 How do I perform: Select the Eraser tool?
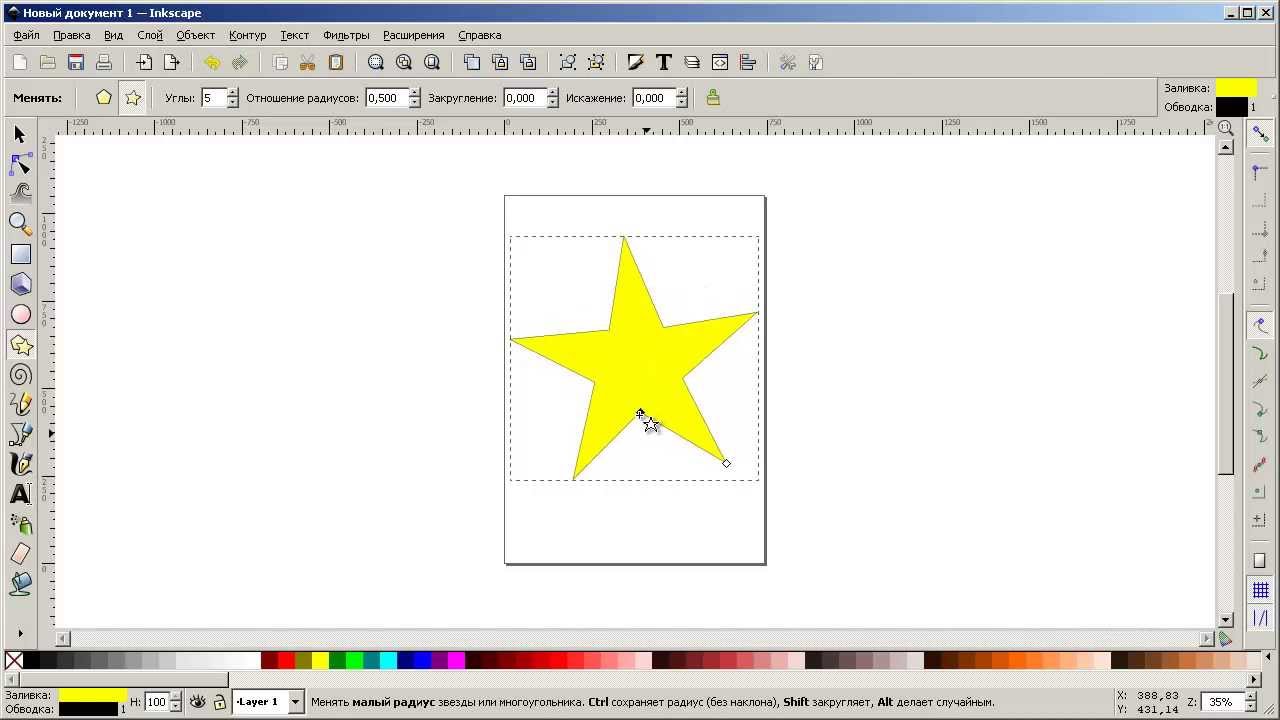point(20,554)
